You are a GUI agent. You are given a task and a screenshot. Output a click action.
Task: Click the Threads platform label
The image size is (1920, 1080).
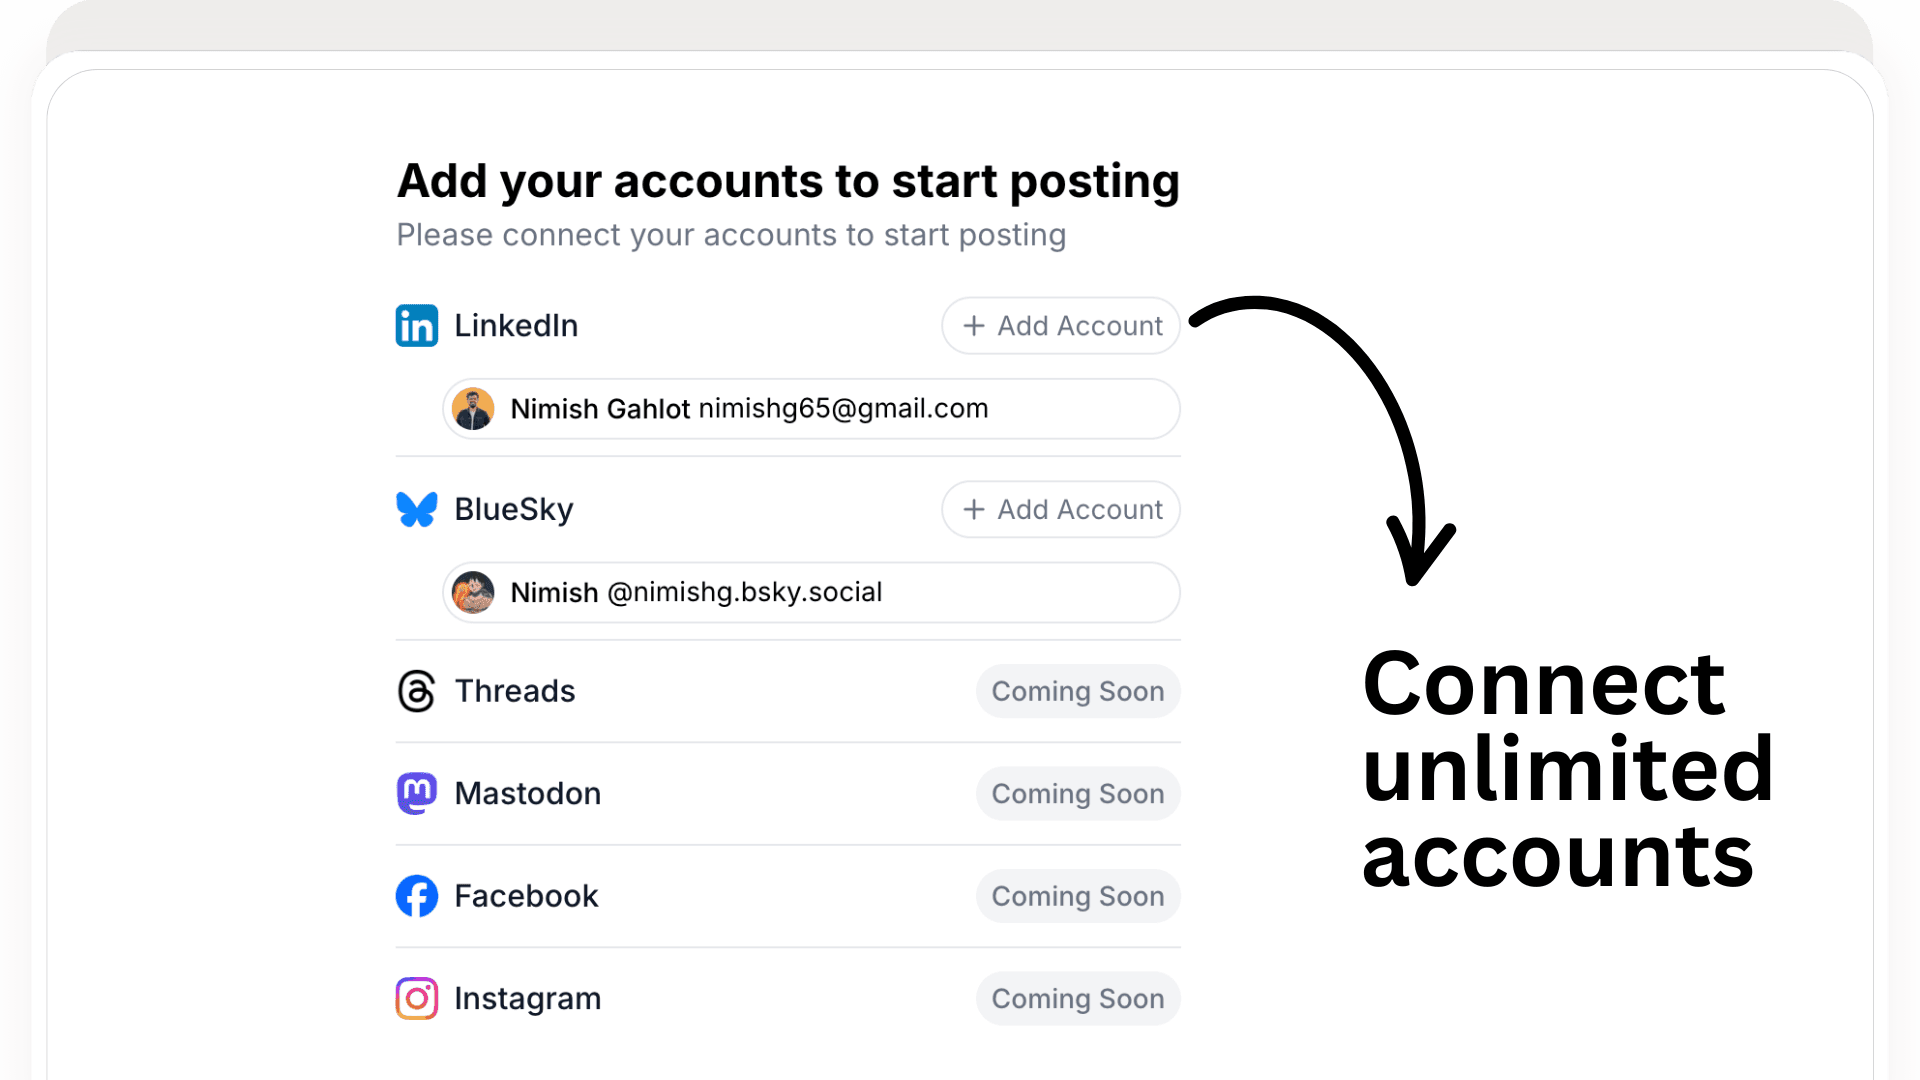click(x=515, y=691)
